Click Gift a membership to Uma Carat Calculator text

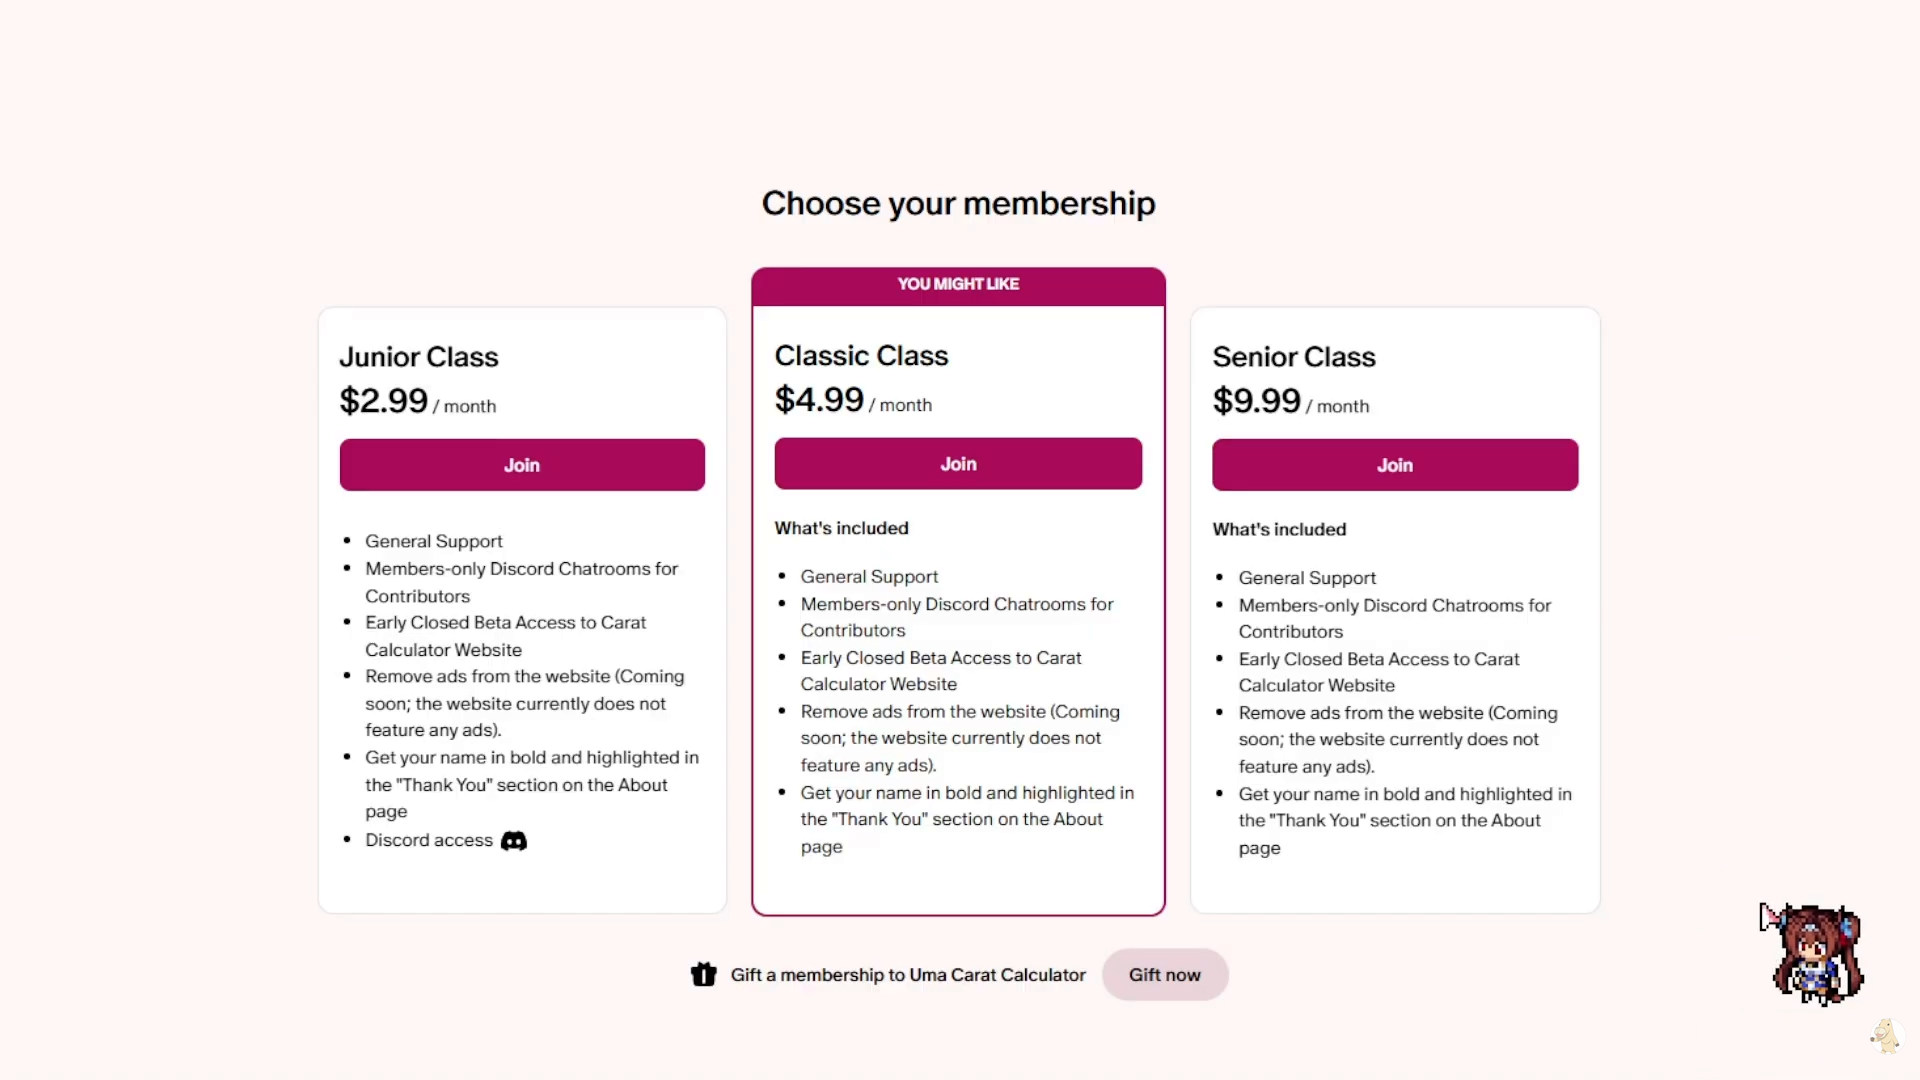pos(908,975)
